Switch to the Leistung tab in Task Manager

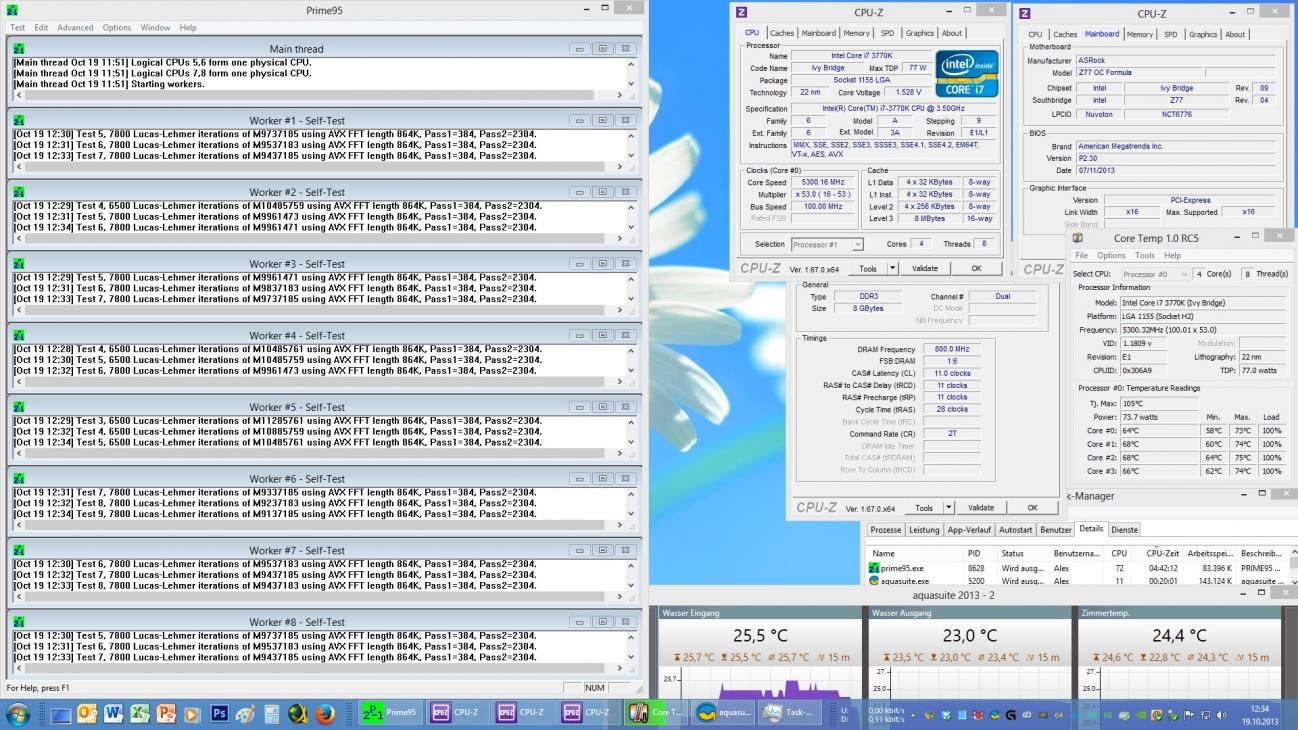[x=923, y=530]
